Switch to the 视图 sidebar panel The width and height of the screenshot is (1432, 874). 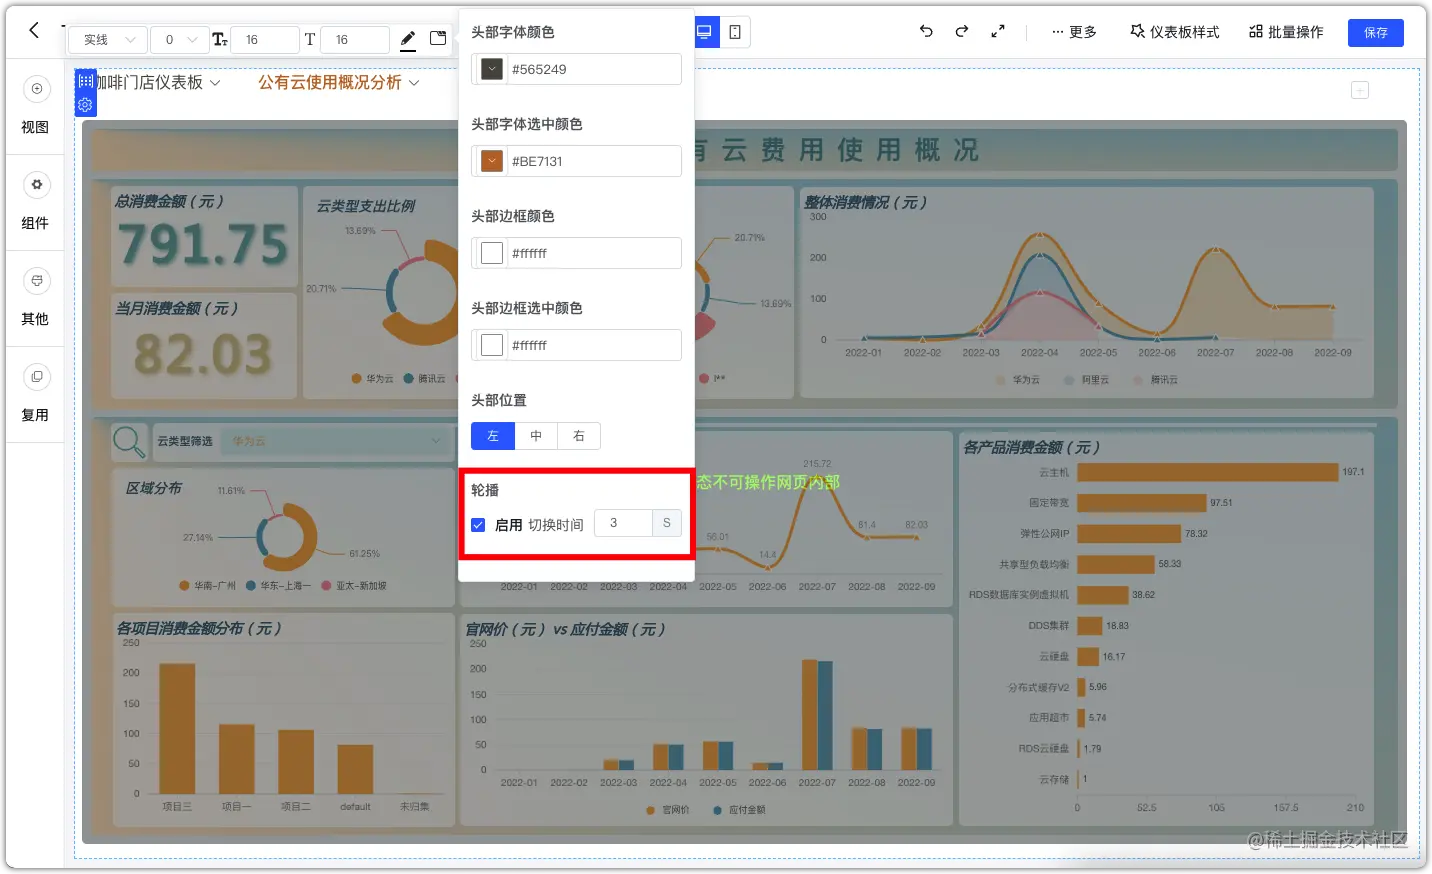point(35,105)
